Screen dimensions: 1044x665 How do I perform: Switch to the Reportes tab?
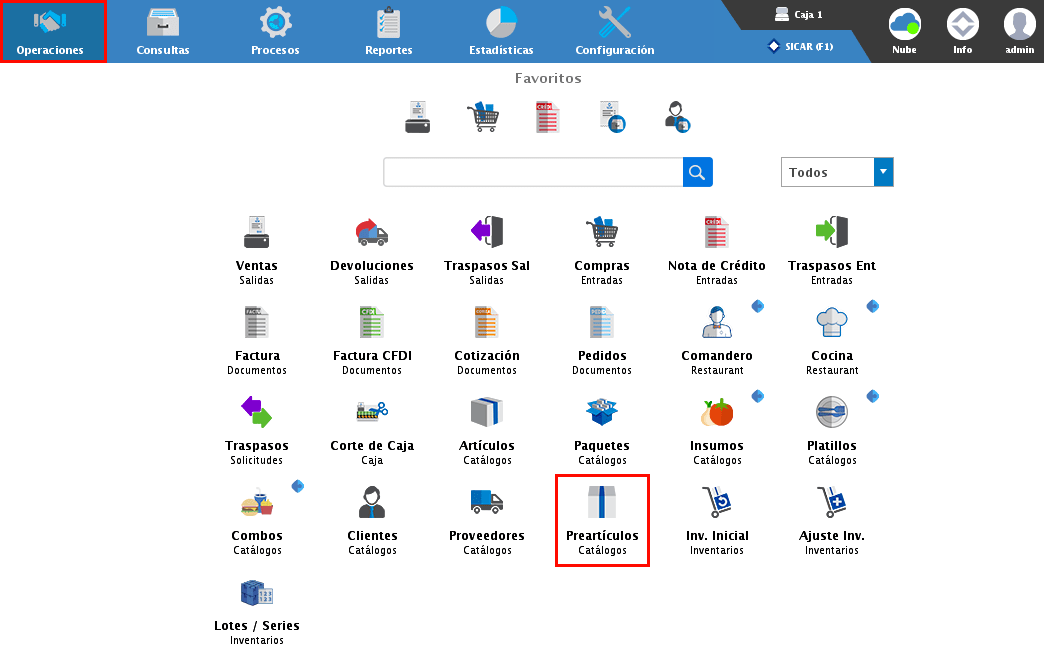(x=388, y=31)
